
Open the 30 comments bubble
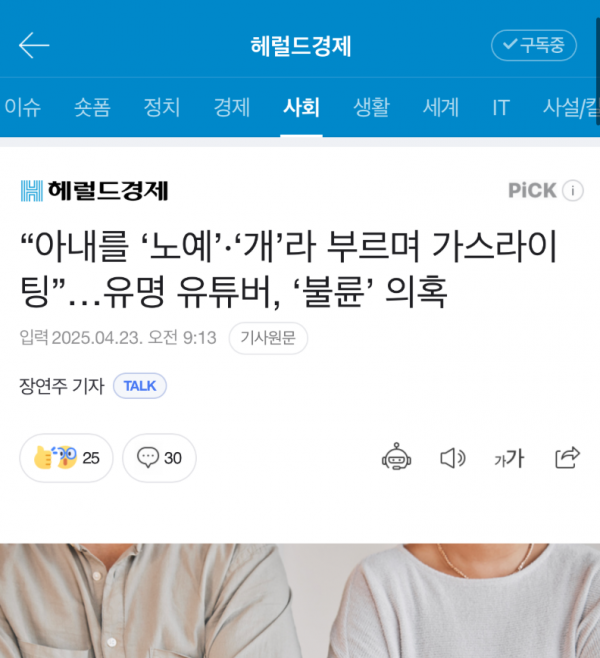(159, 458)
